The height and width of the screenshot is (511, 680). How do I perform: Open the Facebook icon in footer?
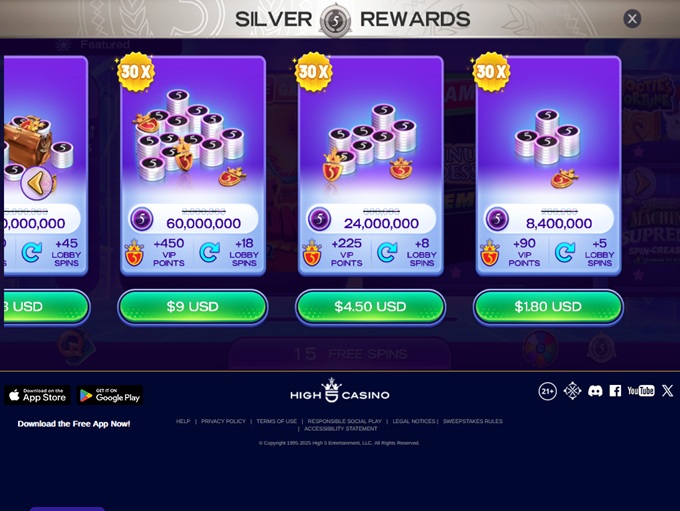point(615,391)
